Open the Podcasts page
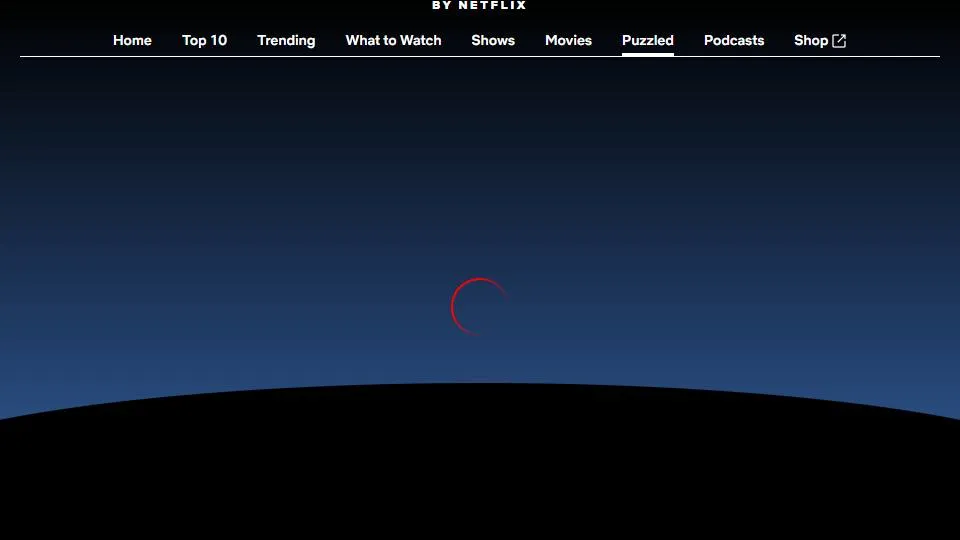 coord(734,40)
